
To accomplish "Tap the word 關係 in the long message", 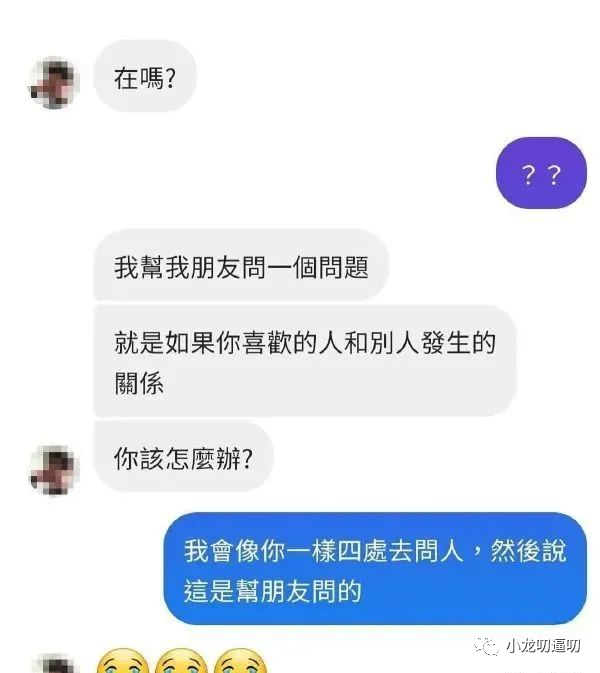I will point(139,382).
